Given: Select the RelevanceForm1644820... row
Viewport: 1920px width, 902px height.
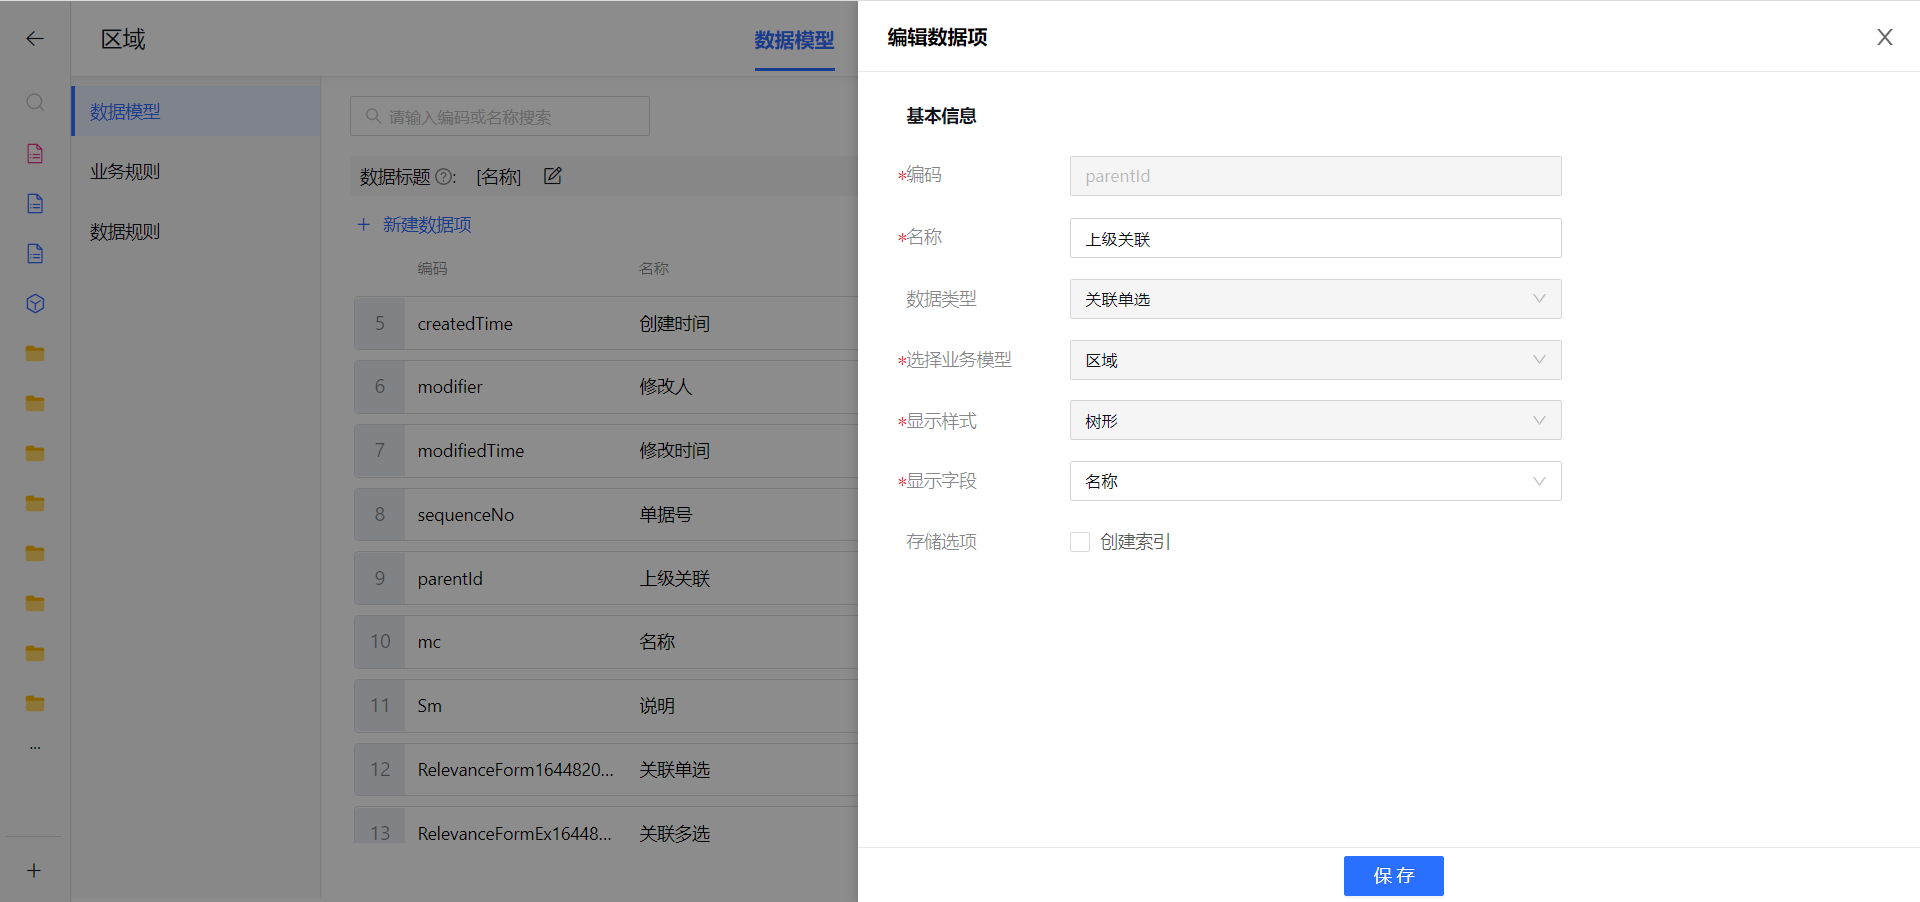Looking at the screenshot, I should point(606,770).
